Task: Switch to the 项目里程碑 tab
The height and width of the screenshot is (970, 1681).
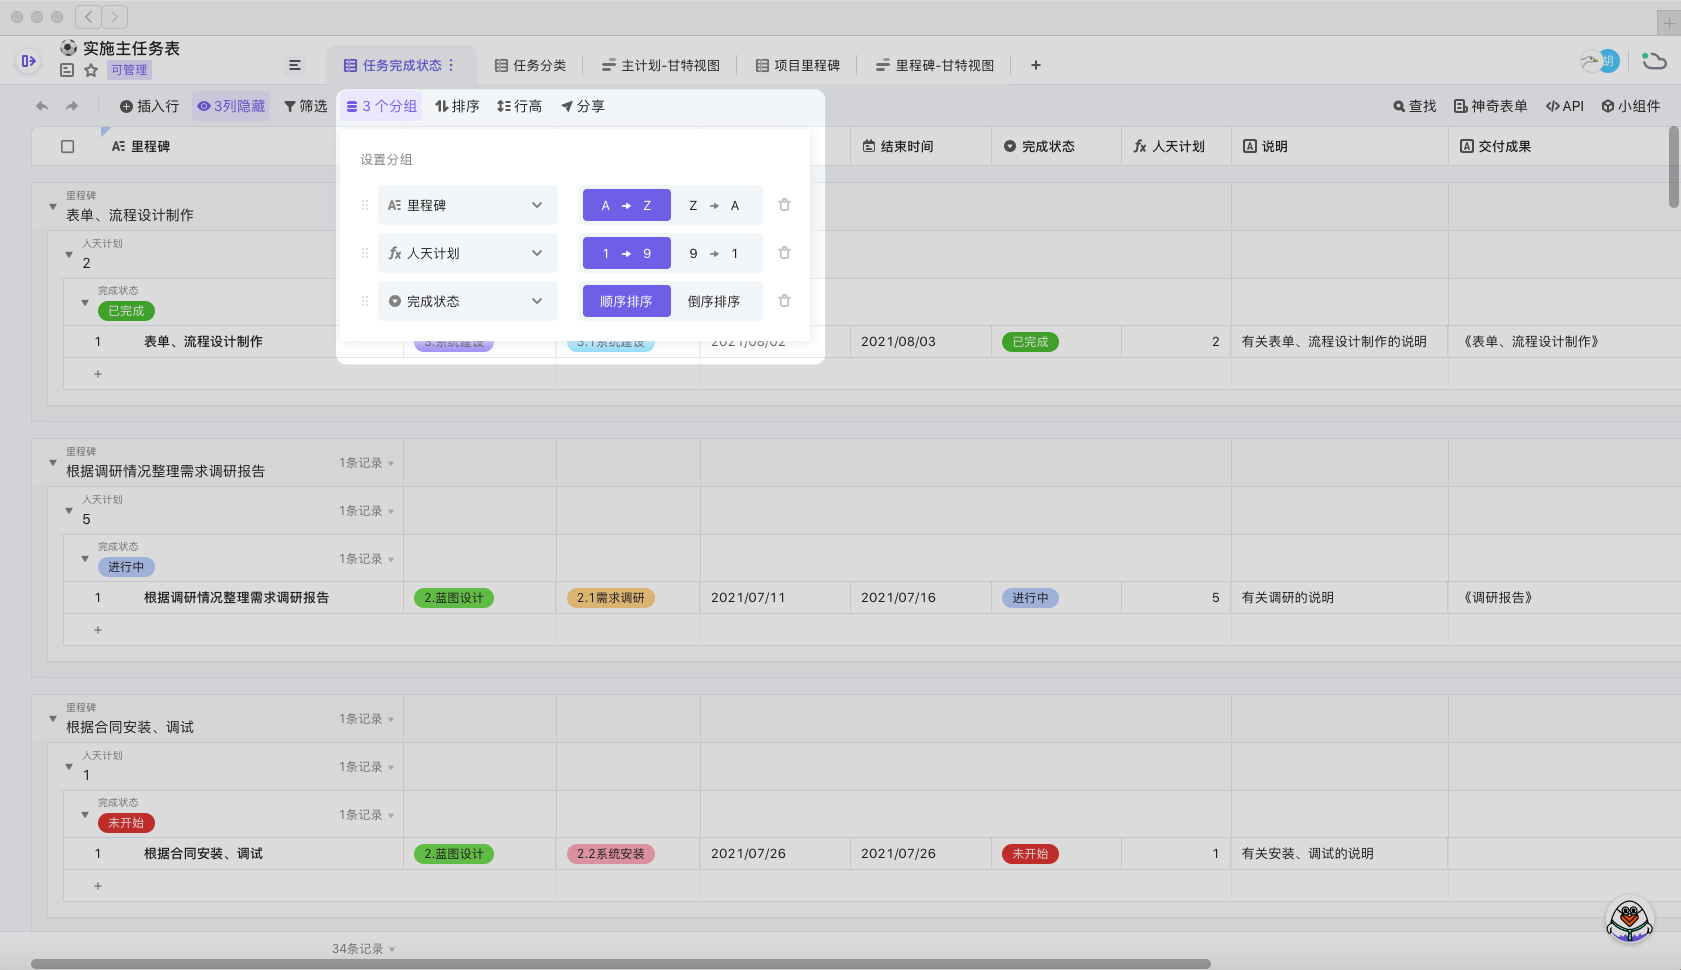Action: tap(797, 65)
